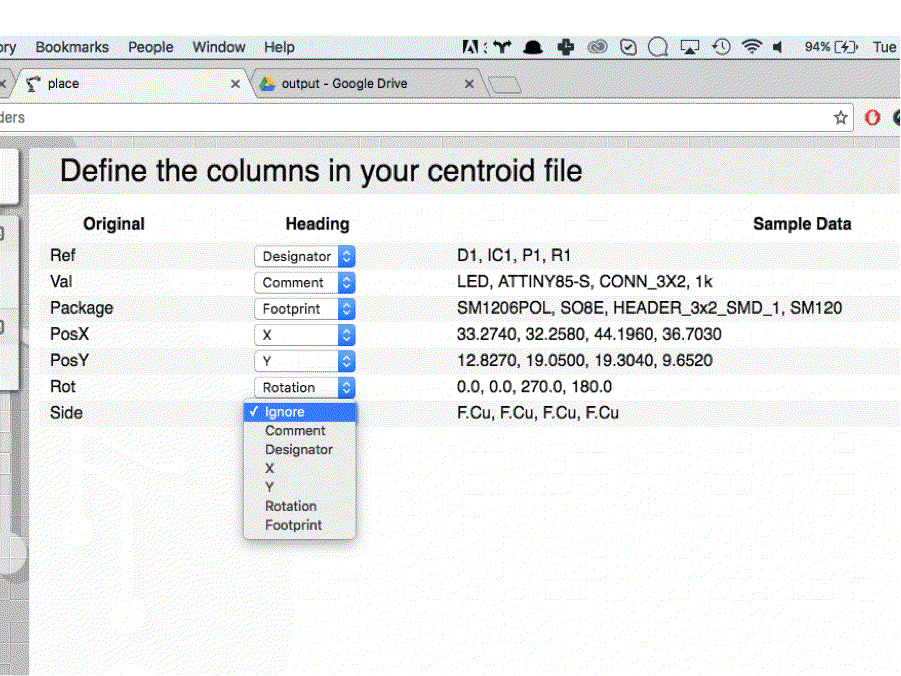Open the X heading dropdown for PosX
This screenshot has width=901, height=676.
pos(304,335)
